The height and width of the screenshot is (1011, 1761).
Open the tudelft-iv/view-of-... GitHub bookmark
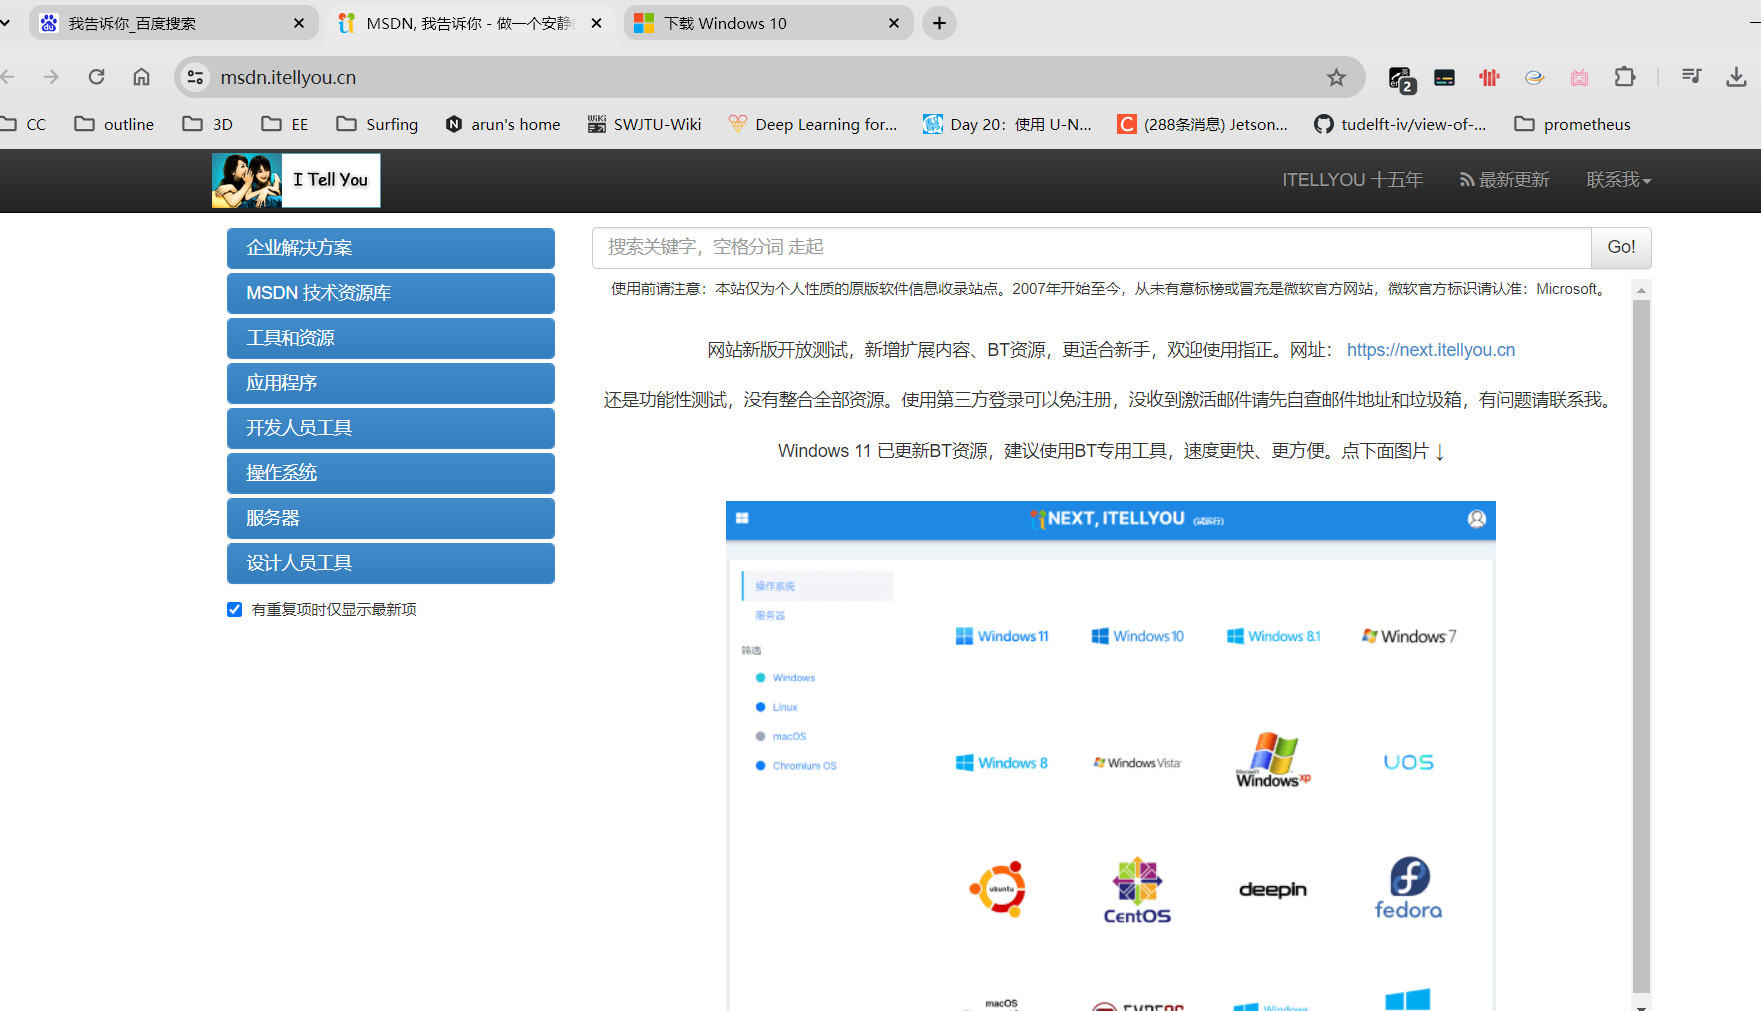pos(1400,124)
